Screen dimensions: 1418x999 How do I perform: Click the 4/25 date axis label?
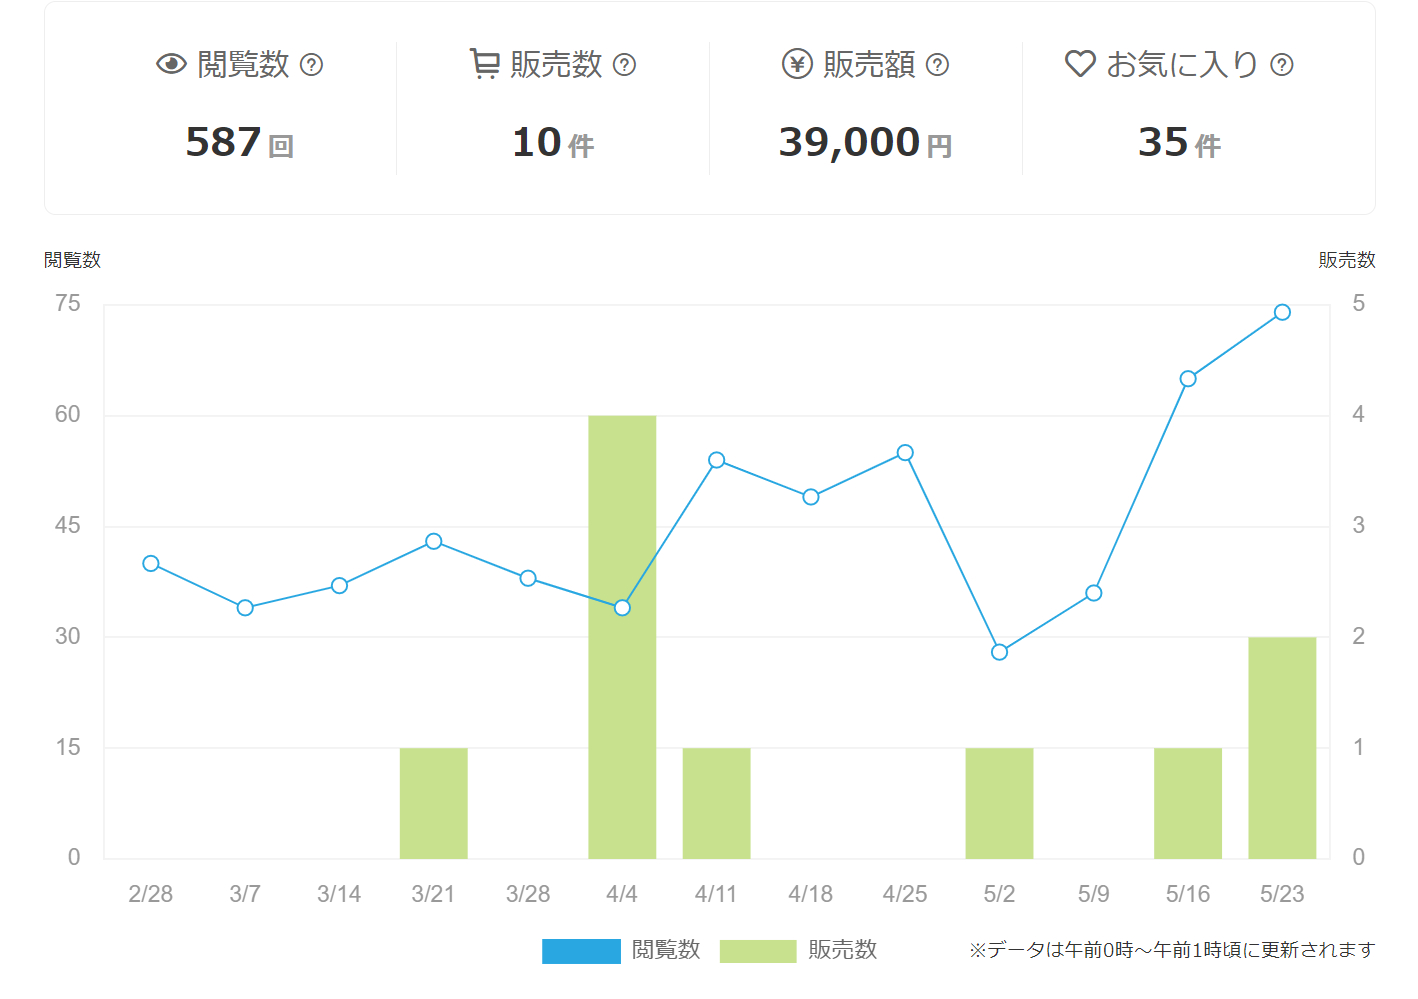[x=905, y=894]
